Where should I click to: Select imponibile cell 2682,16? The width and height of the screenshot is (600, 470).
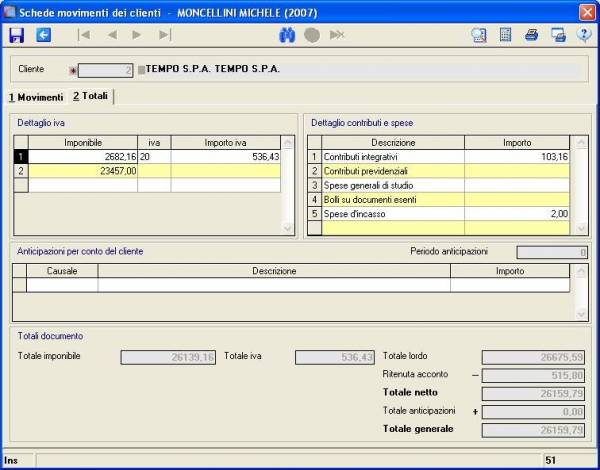click(x=83, y=157)
